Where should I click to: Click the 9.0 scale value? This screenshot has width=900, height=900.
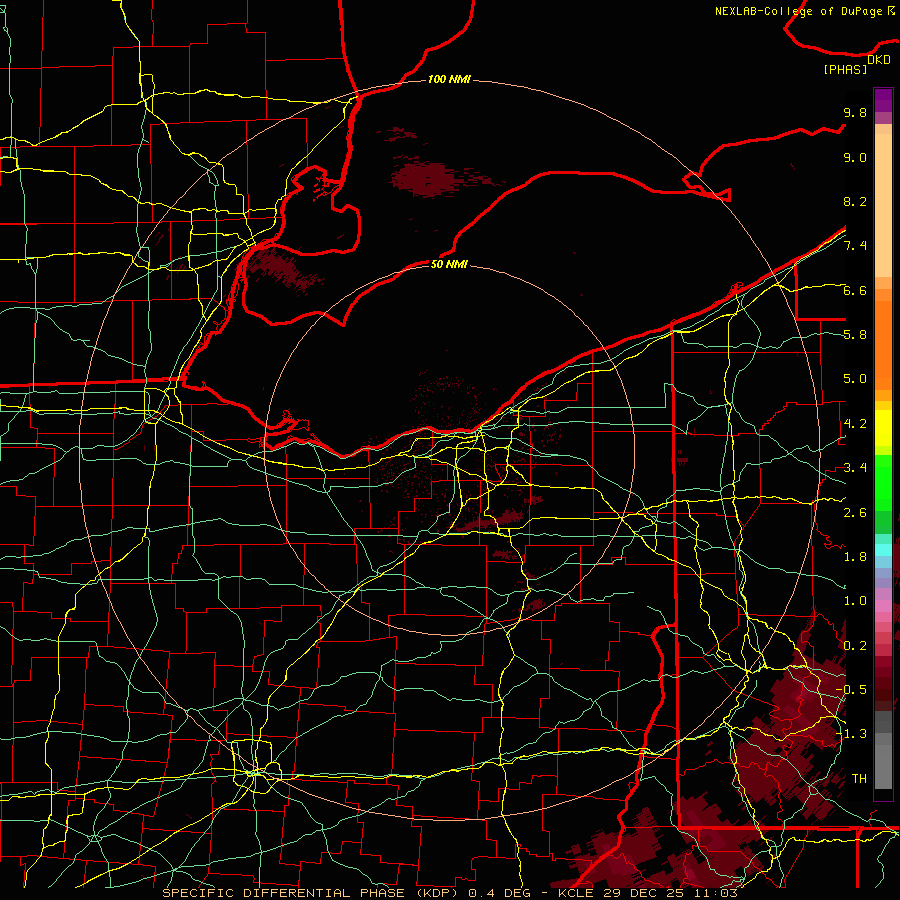tap(855, 157)
